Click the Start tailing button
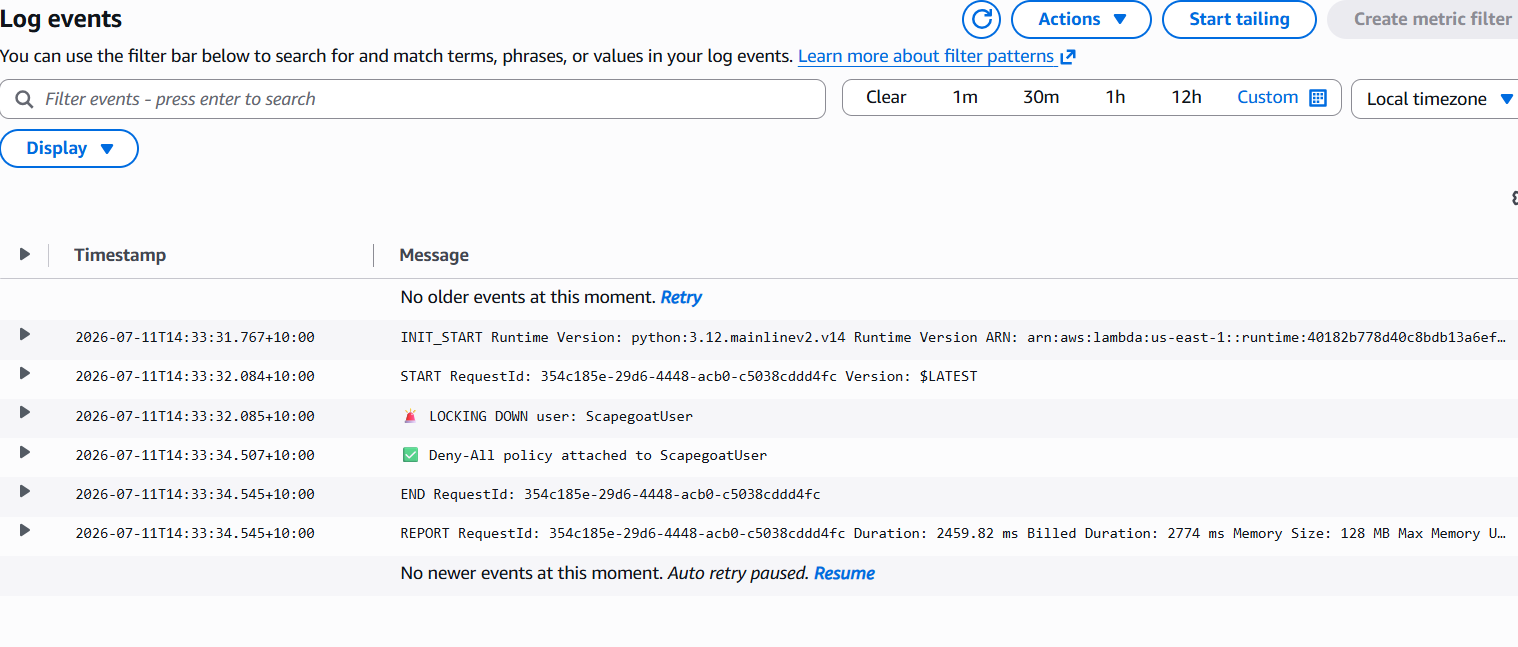Image resolution: width=1518 pixels, height=647 pixels. tap(1239, 19)
